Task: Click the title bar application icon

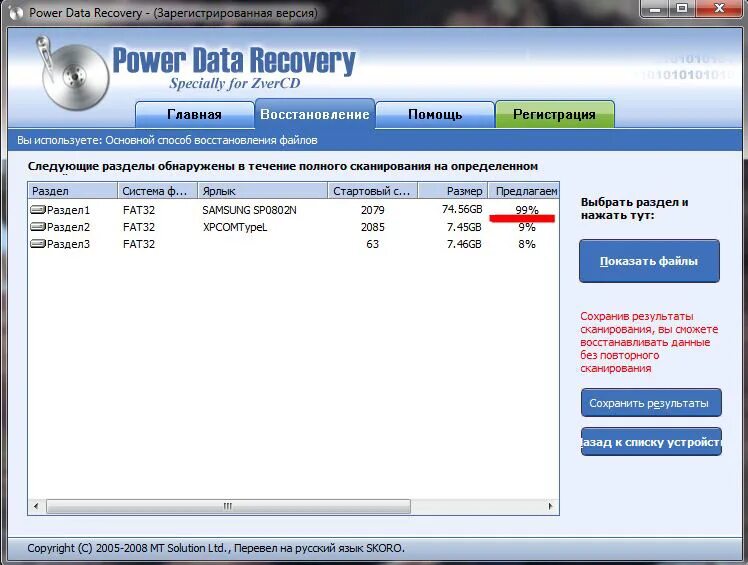Action: point(16,12)
